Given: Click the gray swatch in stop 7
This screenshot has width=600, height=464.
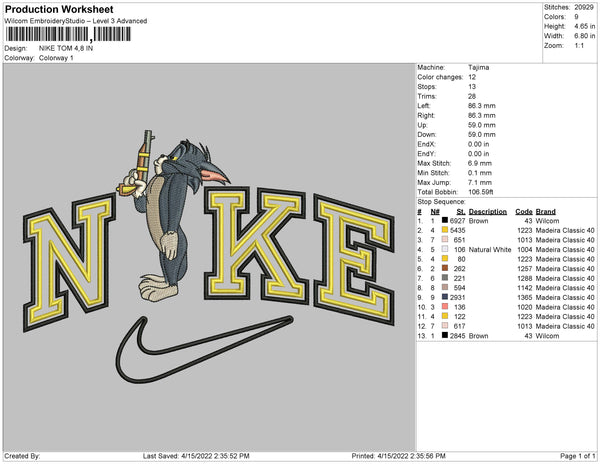Looking at the screenshot, I should [x=445, y=278].
